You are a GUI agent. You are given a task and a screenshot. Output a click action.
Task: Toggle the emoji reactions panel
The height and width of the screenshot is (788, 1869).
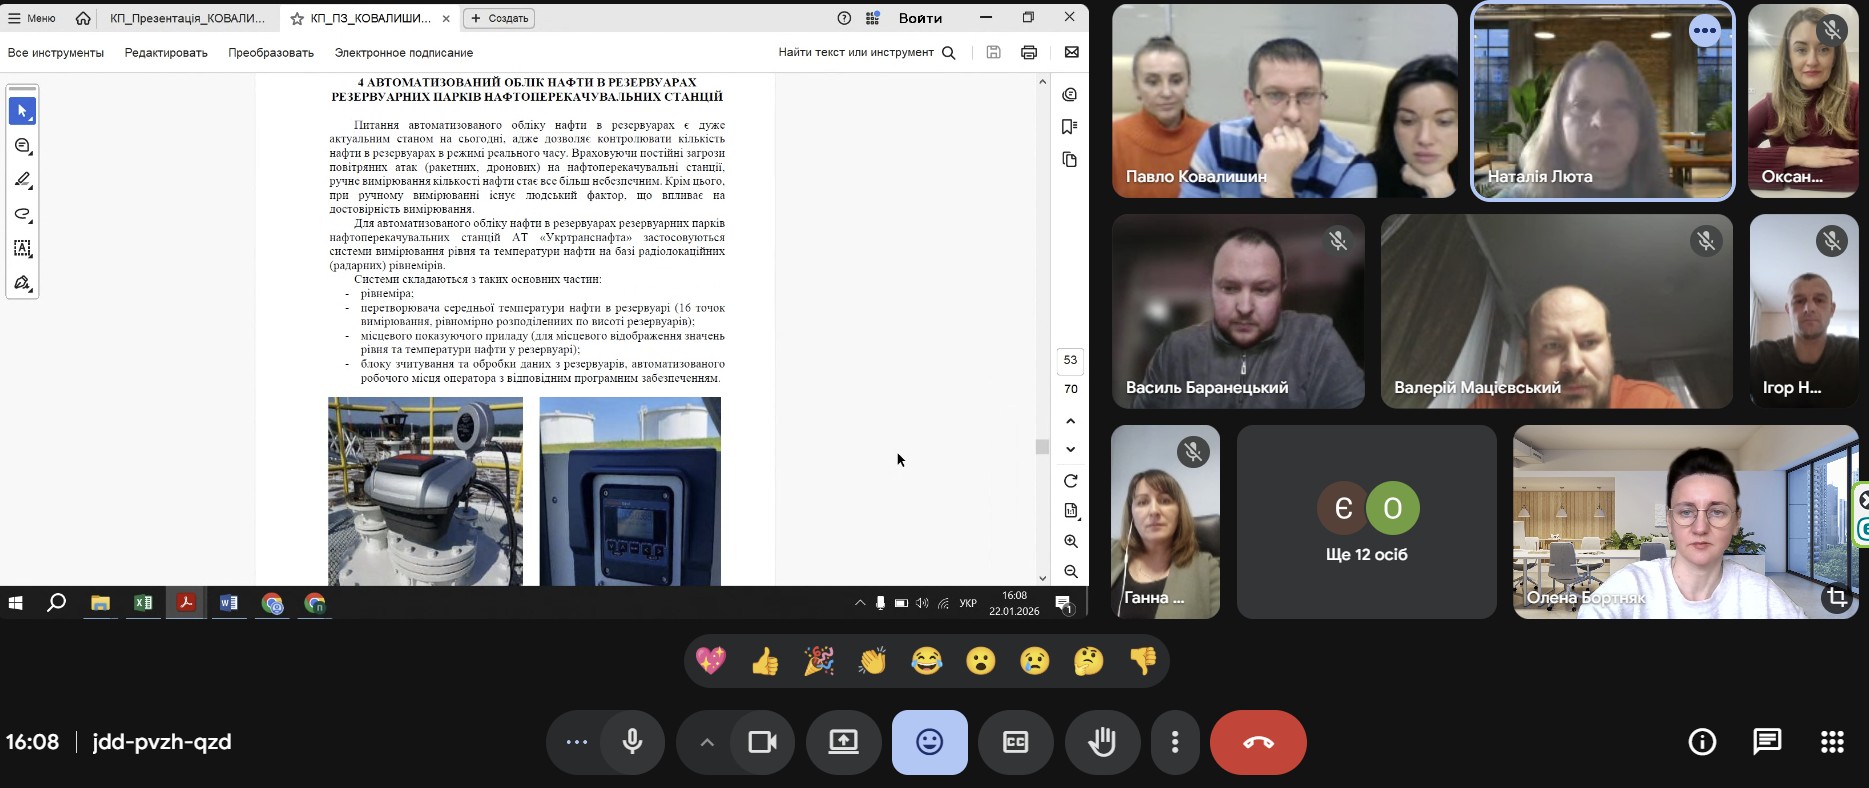(930, 742)
